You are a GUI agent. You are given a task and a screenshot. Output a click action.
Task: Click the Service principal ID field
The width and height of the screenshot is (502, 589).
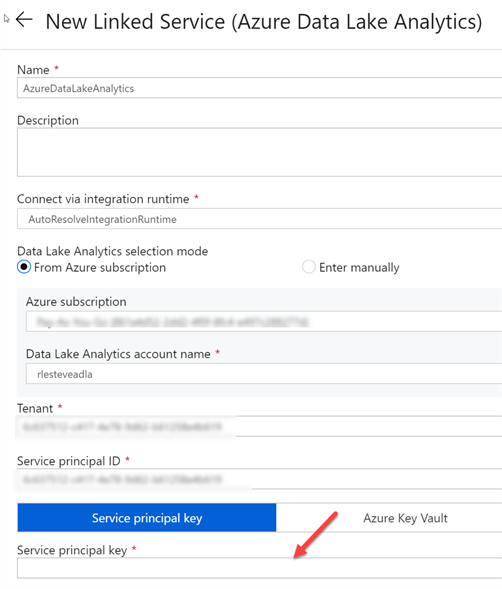(x=259, y=479)
